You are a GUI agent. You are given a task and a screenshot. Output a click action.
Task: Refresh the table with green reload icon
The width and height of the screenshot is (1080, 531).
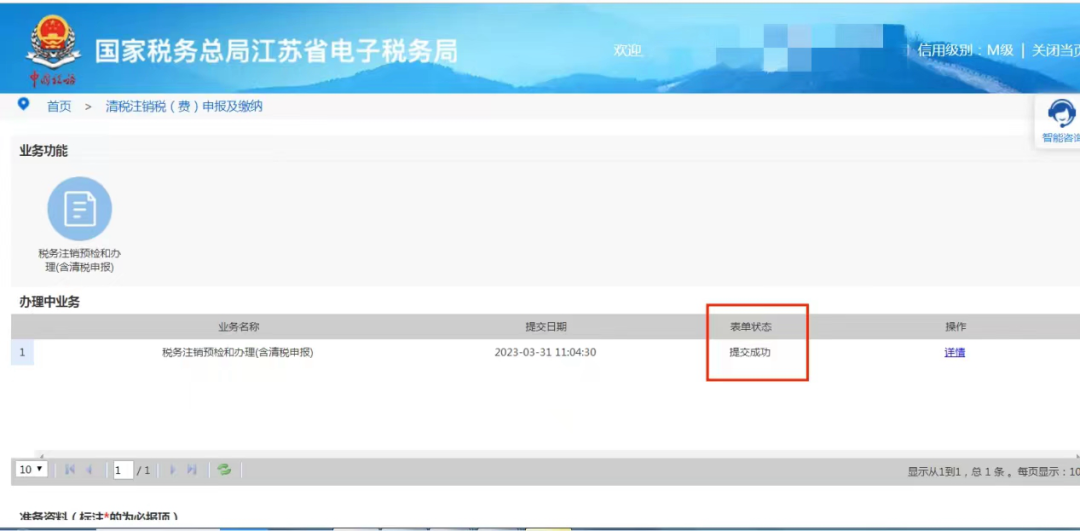tap(224, 469)
